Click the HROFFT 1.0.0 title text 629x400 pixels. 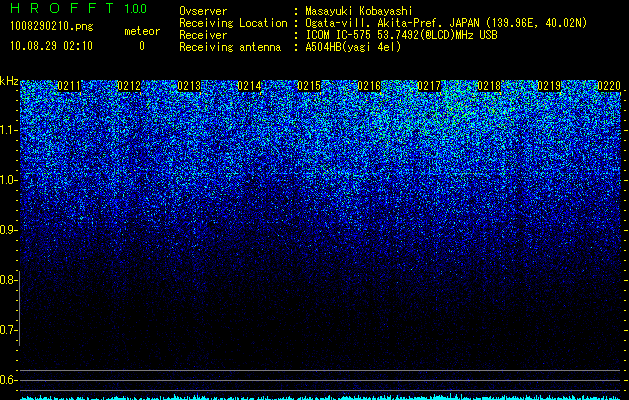(79, 8)
